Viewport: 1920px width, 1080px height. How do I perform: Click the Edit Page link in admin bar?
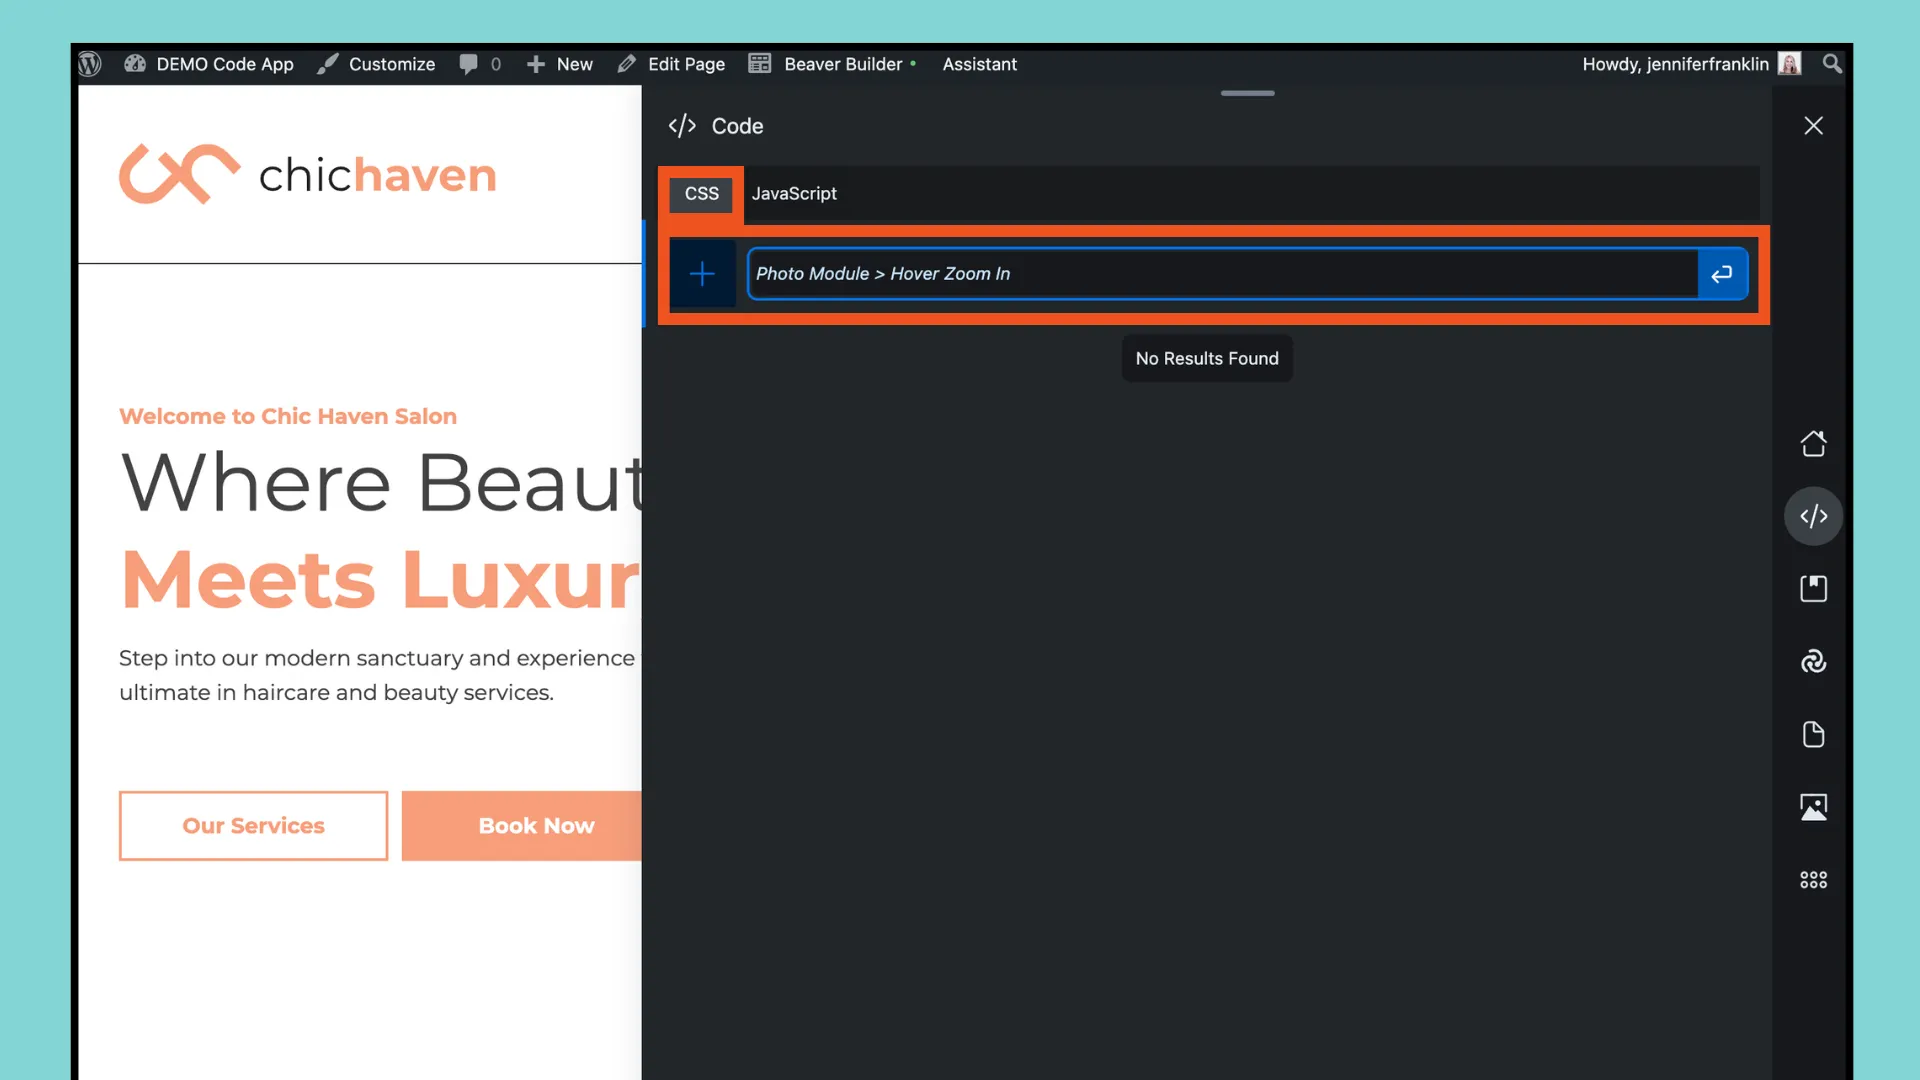click(686, 63)
